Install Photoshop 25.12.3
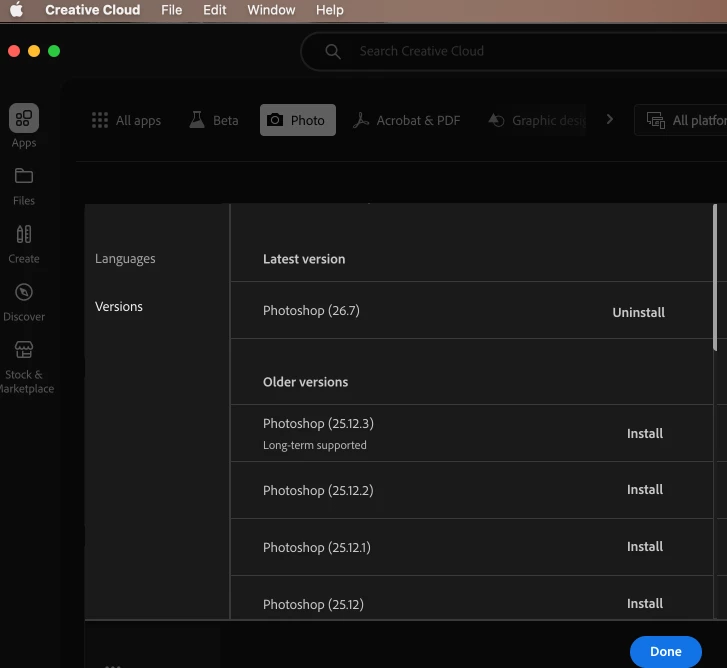 tap(644, 433)
